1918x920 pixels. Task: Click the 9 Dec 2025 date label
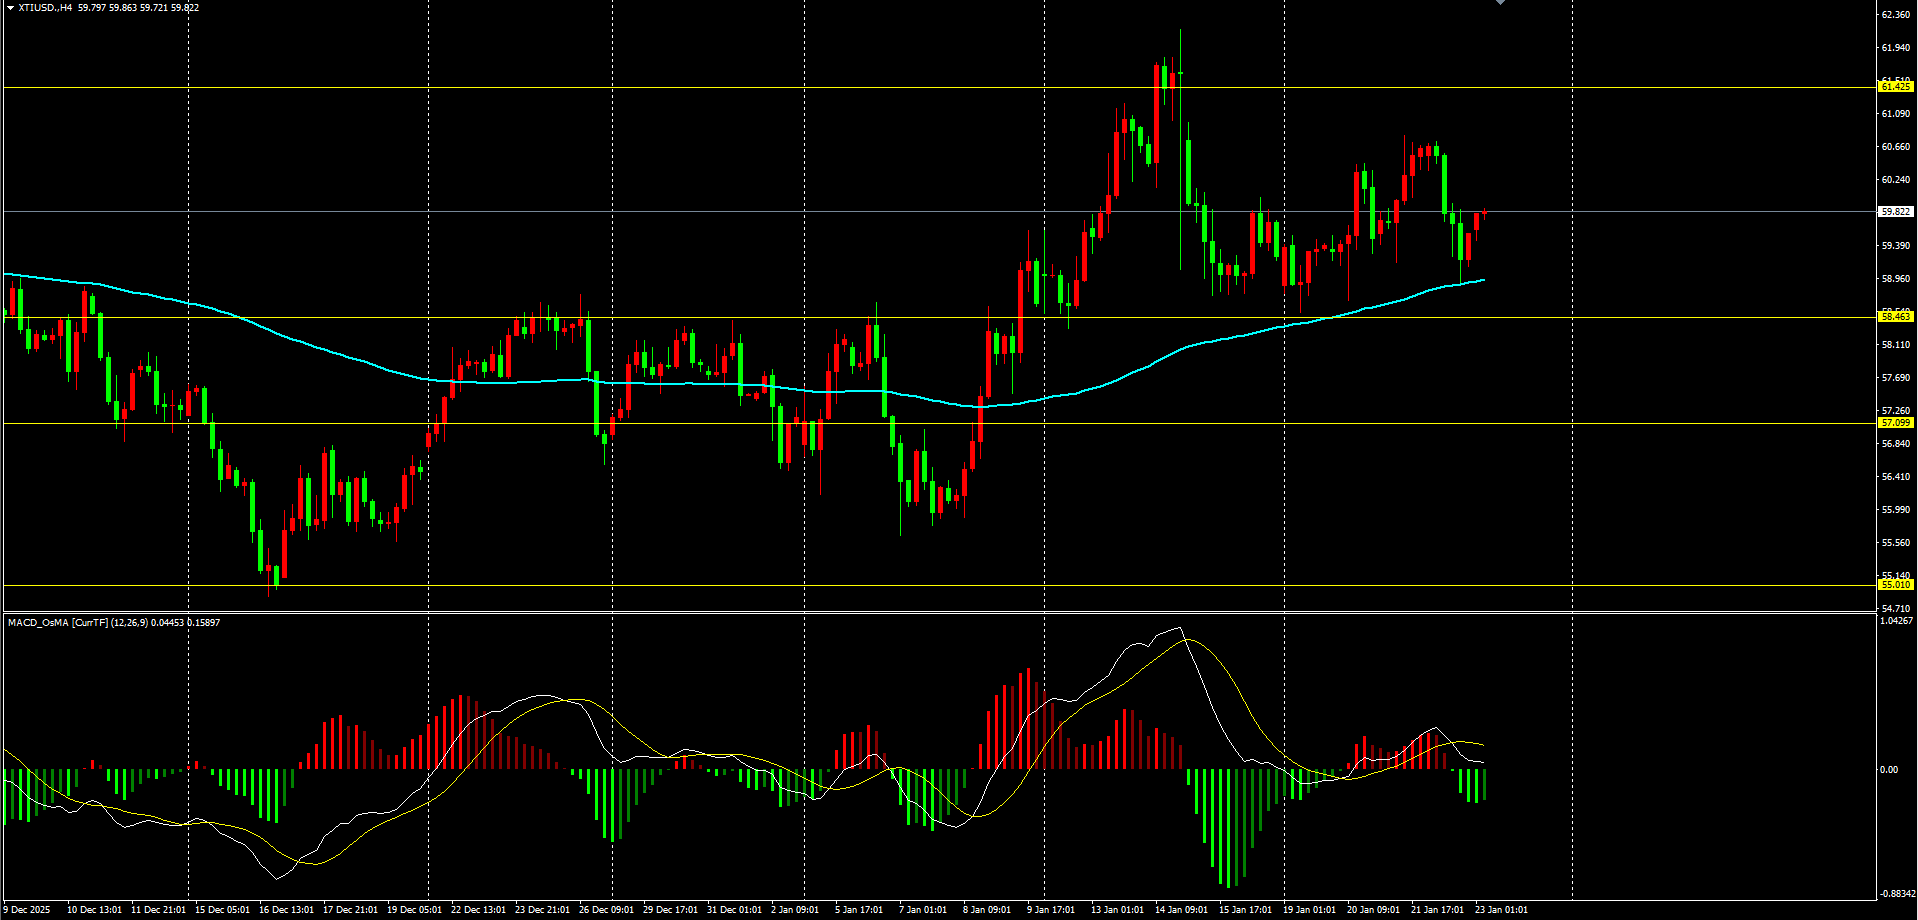26,910
